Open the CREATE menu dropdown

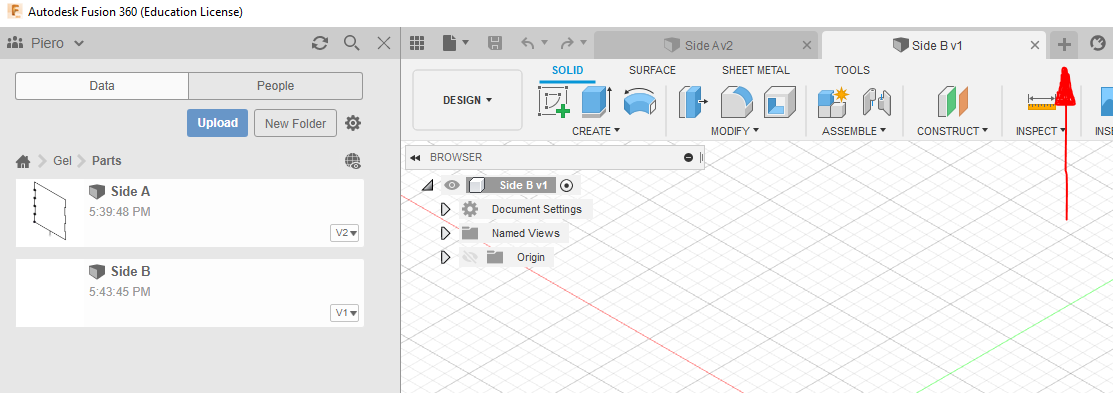(x=596, y=131)
